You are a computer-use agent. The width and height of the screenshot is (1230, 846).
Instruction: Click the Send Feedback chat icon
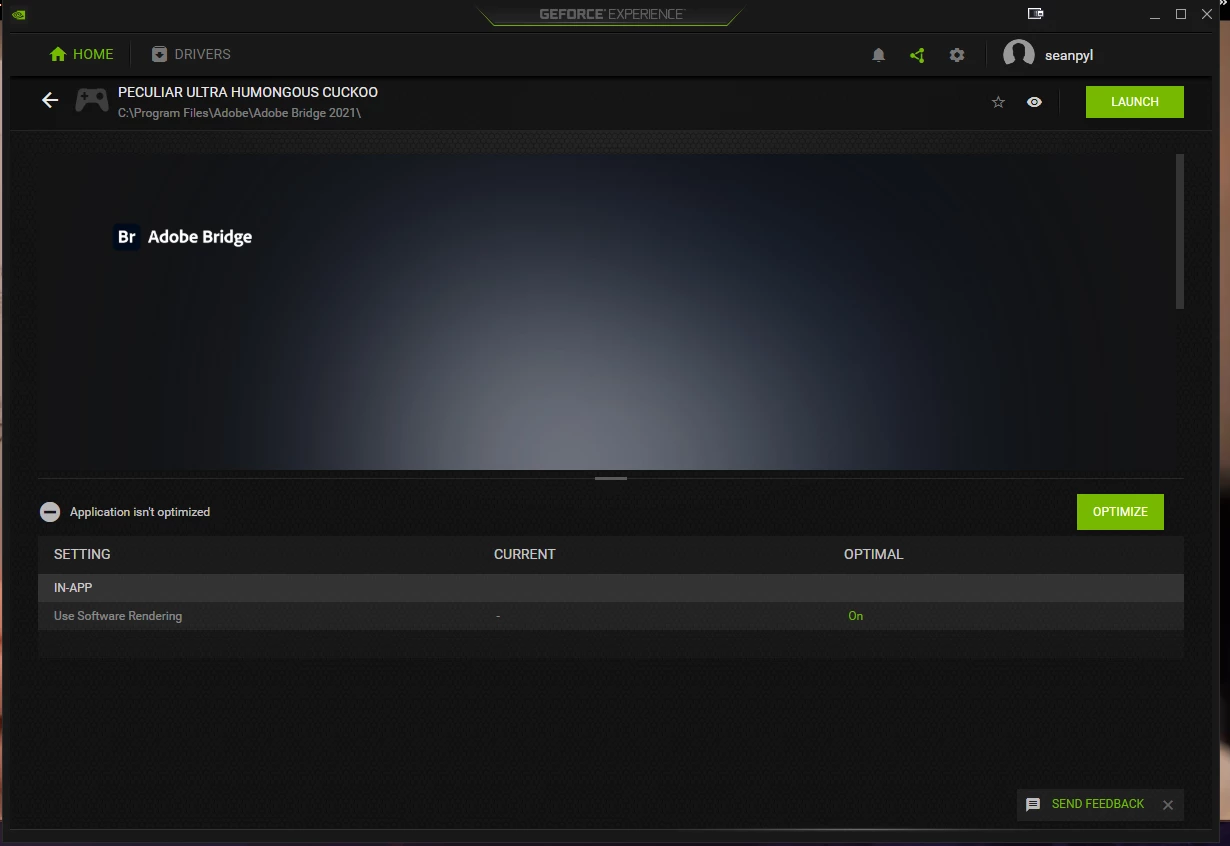(1033, 804)
